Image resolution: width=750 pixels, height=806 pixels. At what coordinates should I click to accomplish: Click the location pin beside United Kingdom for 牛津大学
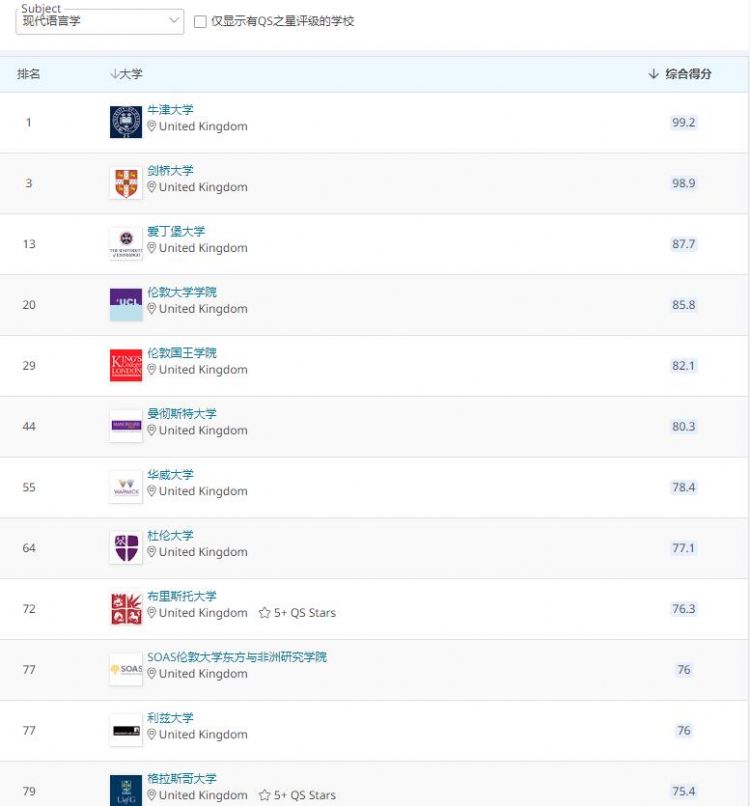150,127
